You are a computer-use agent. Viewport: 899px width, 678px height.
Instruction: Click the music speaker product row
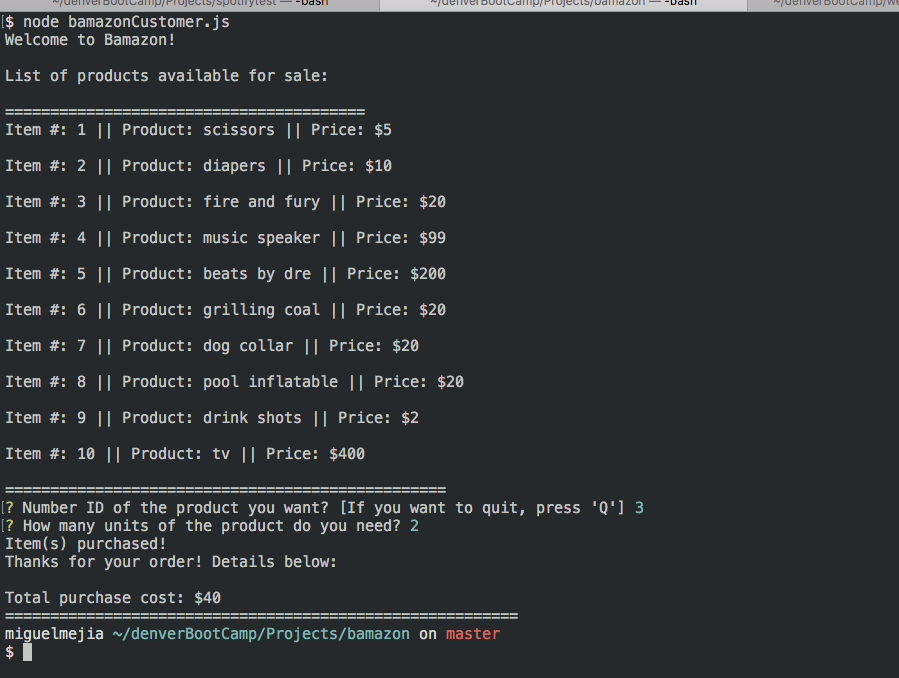225,238
